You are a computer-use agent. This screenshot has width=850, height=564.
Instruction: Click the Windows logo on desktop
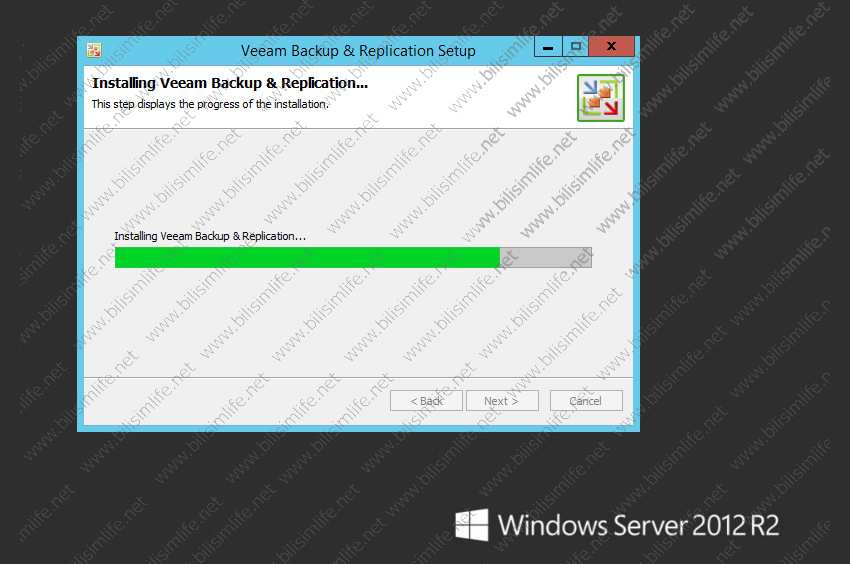click(472, 524)
